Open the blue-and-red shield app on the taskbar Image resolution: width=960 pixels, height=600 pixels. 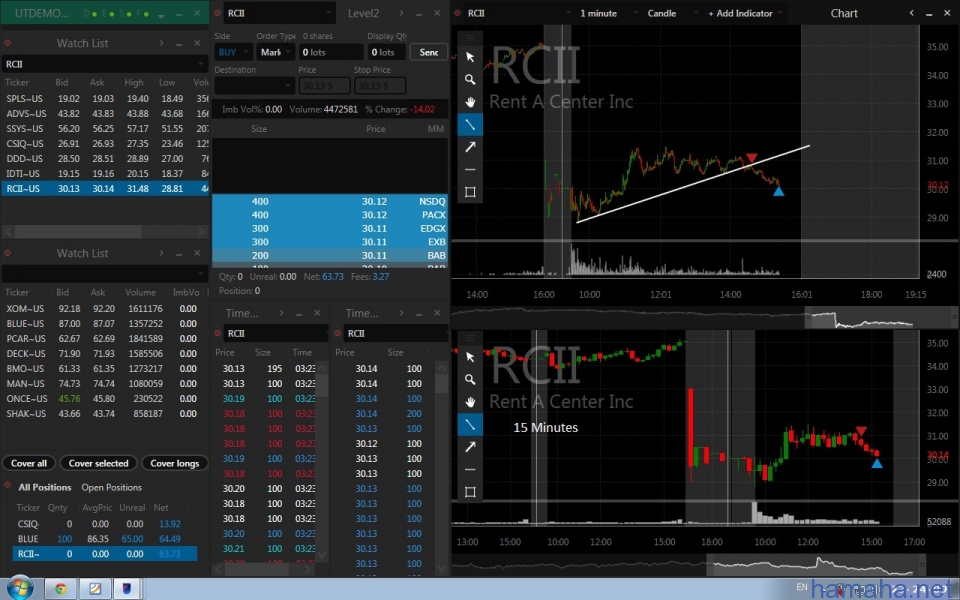pos(127,589)
